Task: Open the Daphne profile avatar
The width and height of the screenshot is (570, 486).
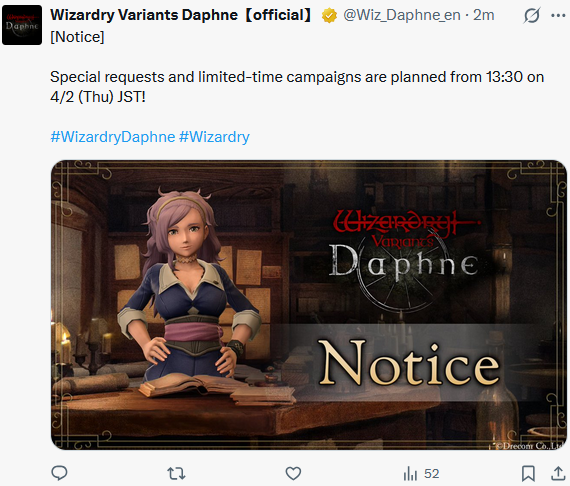Action: (x=22, y=25)
